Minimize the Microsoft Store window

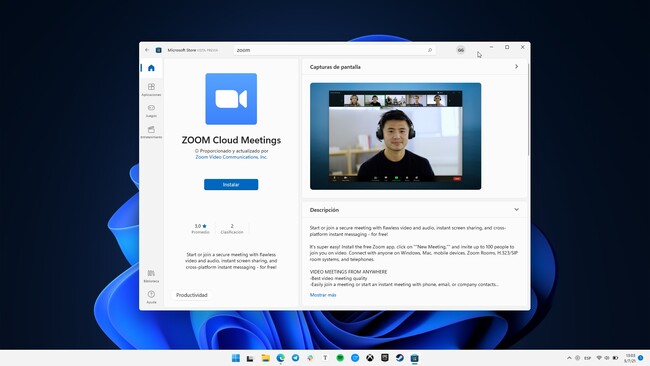491,47
